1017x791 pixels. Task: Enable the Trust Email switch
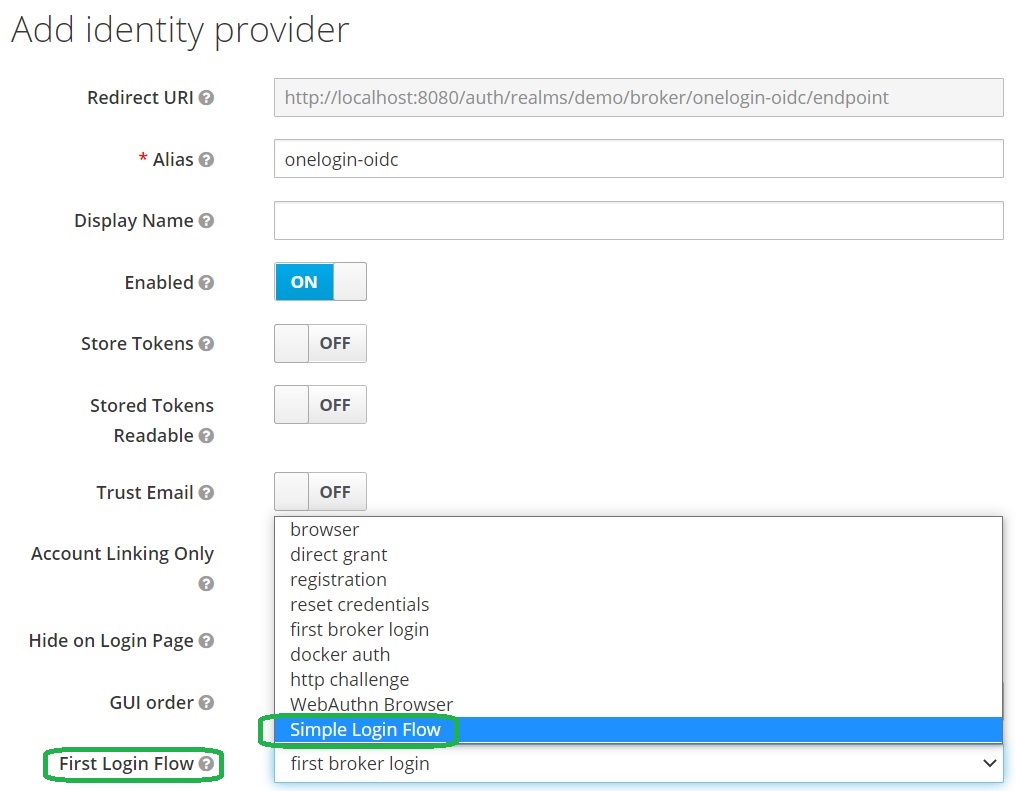(320, 492)
